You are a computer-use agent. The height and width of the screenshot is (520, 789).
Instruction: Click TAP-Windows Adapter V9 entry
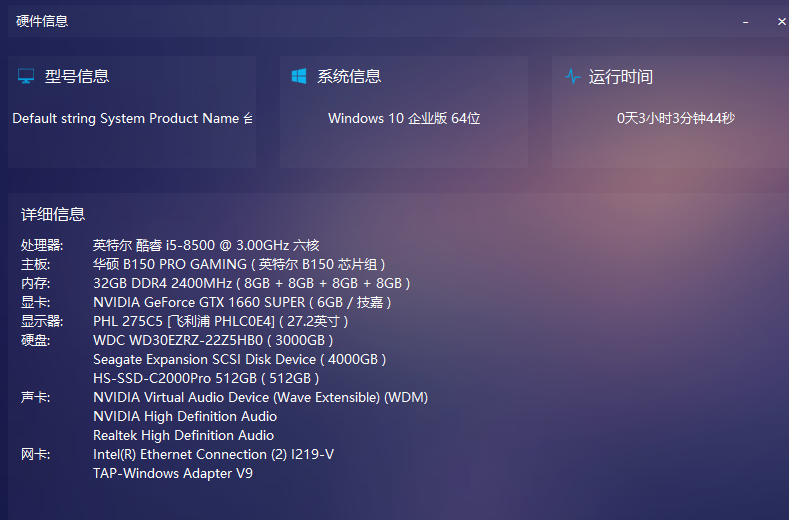[x=173, y=474]
